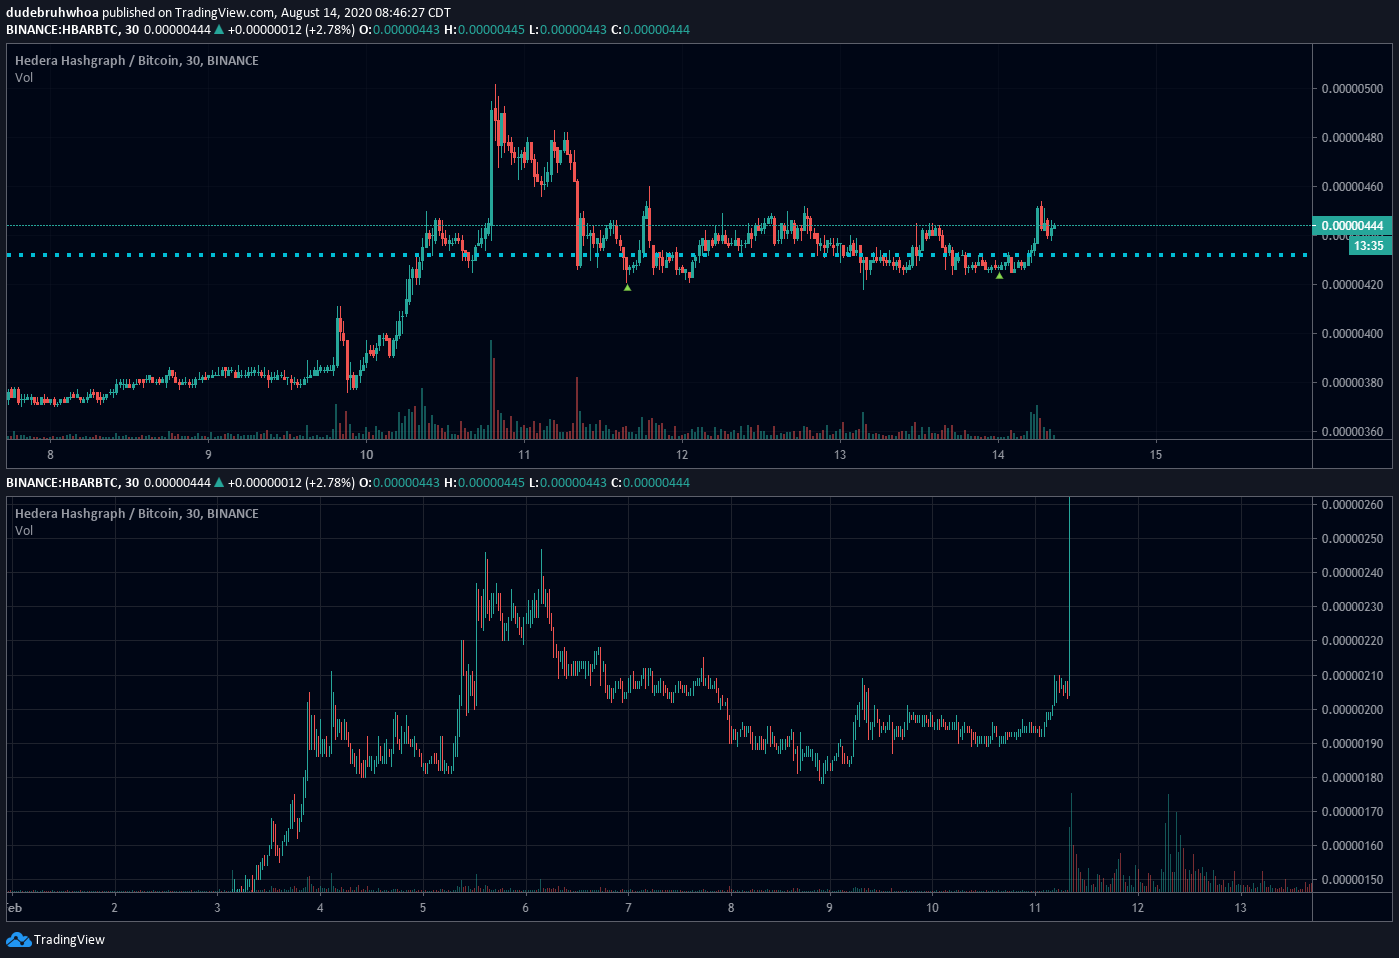Click the 0.00000400 price axis label
Screen dimensions: 1399x958
[x=1352, y=334]
